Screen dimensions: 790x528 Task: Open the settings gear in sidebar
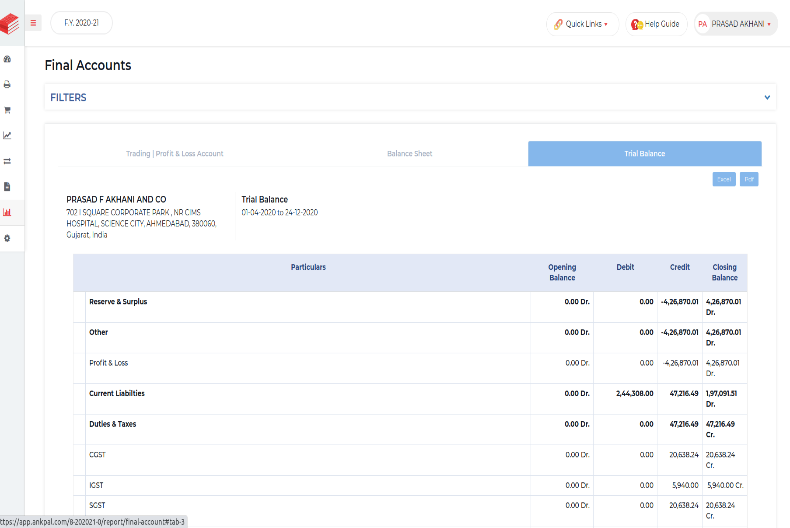pyautogui.click(x=8, y=238)
